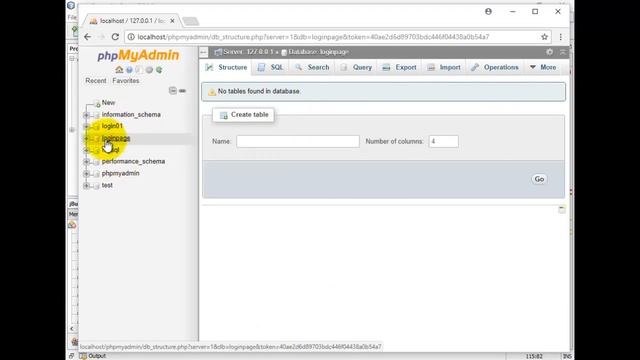Click the browser address bar URL
The height and width of the screenshot is (360, 640).
[x=313, y=37]
